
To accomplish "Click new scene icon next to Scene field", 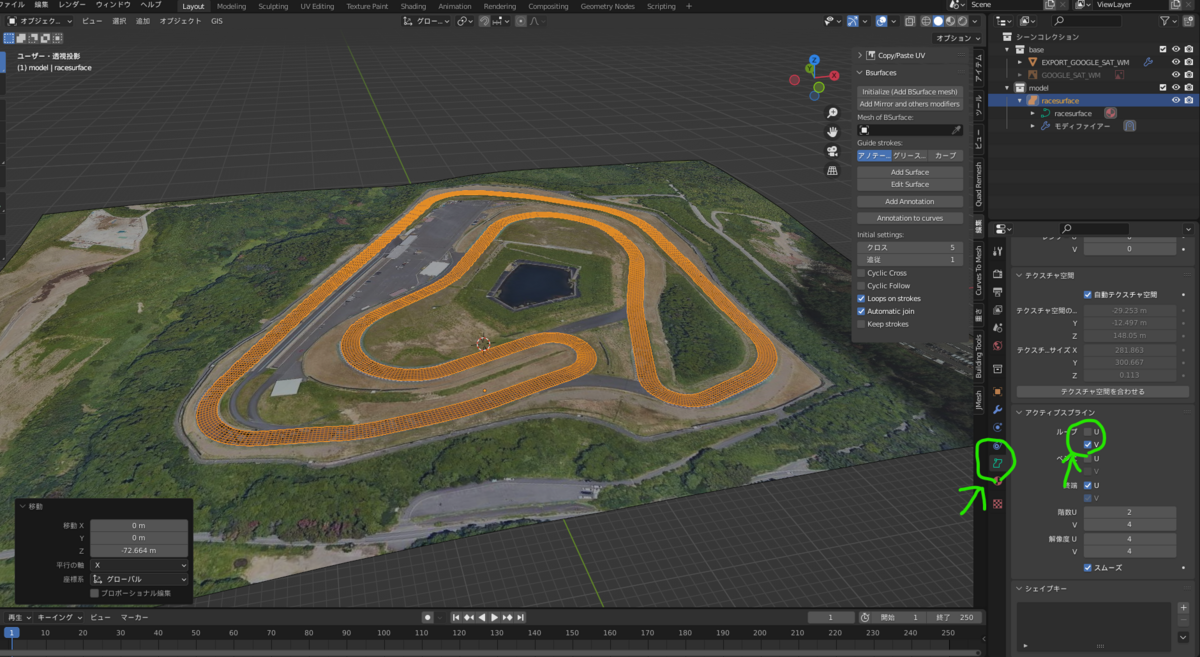I will (1047, 5).
